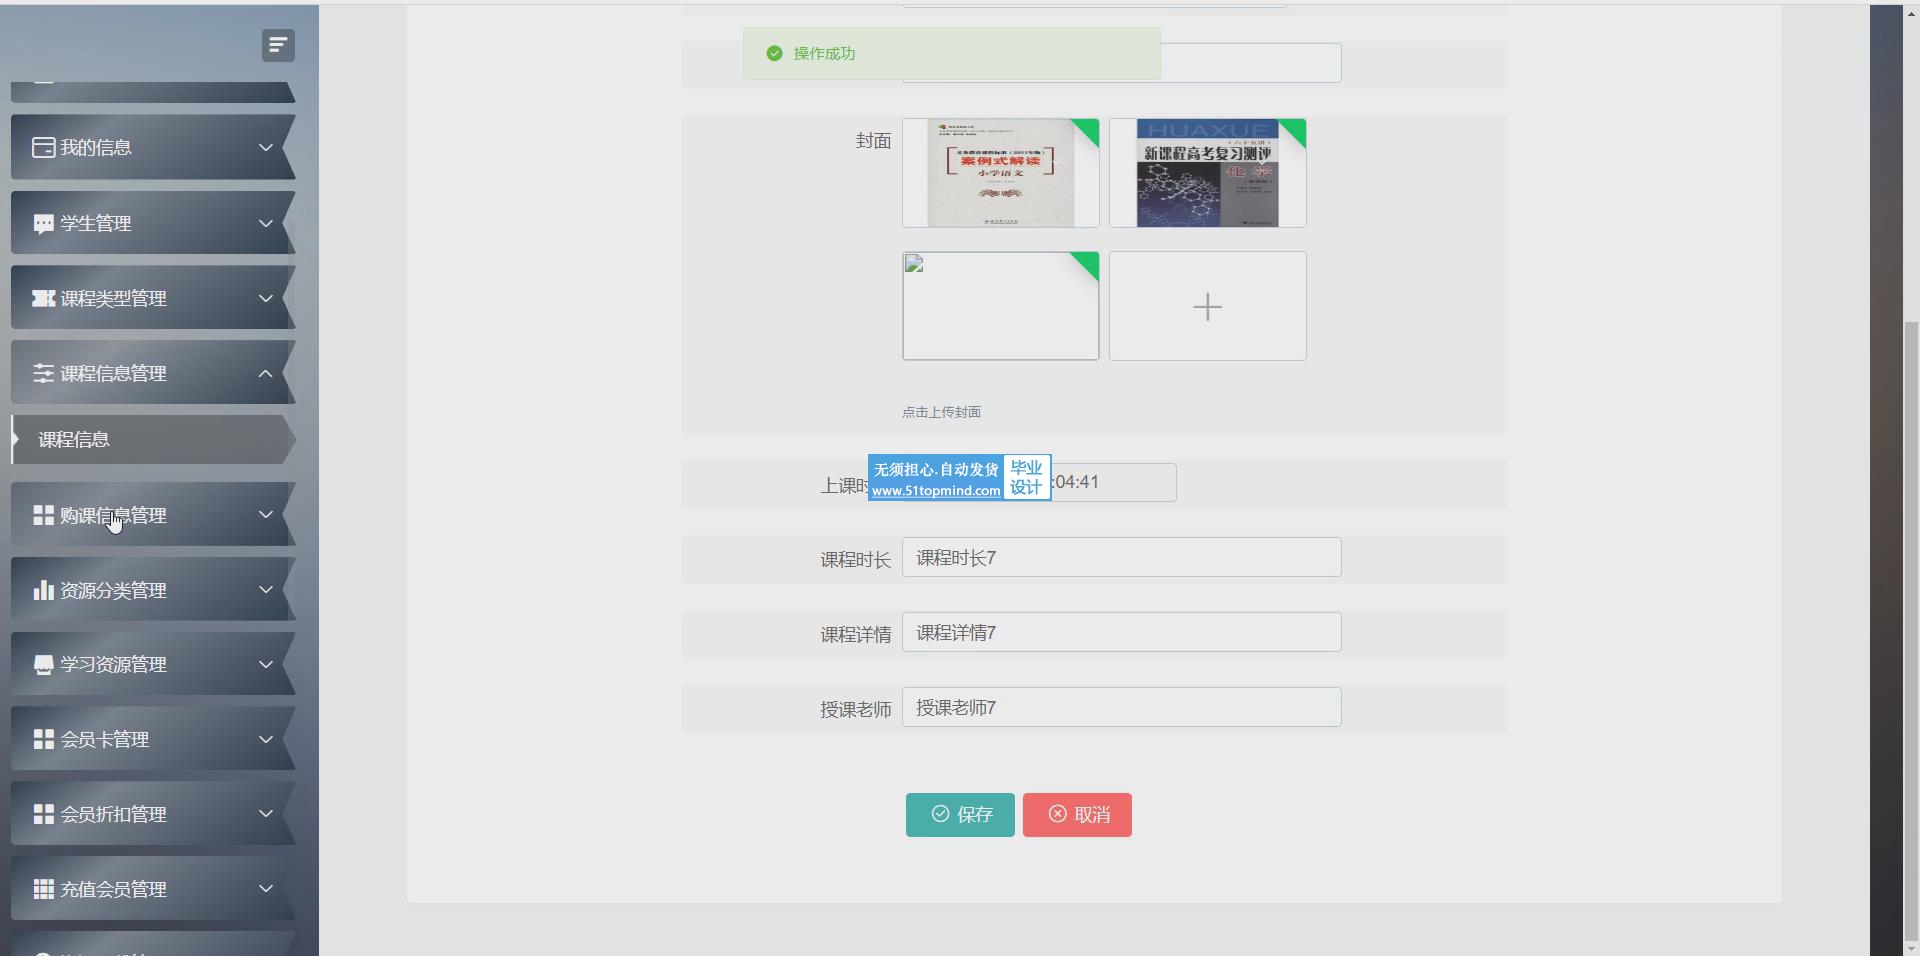Viewport: 1920px width, 956px height.
Task: Click the 授课老师 input field
Action: coord(1121,708)
